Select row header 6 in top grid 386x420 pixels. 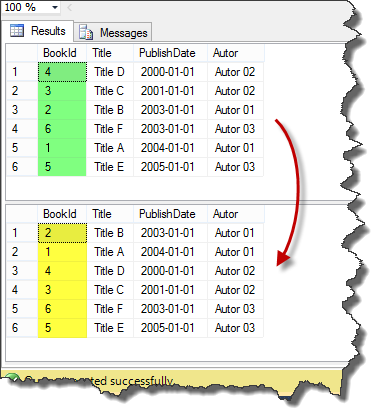tap(22, 167)
